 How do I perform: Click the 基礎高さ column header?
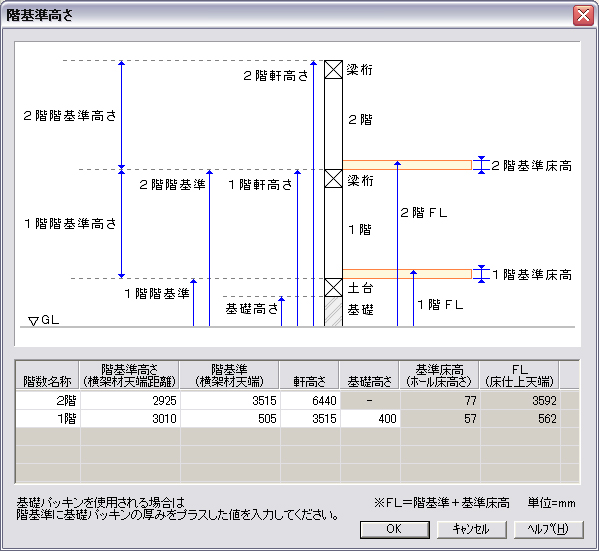pyautogui.click(x=369, y=375)
